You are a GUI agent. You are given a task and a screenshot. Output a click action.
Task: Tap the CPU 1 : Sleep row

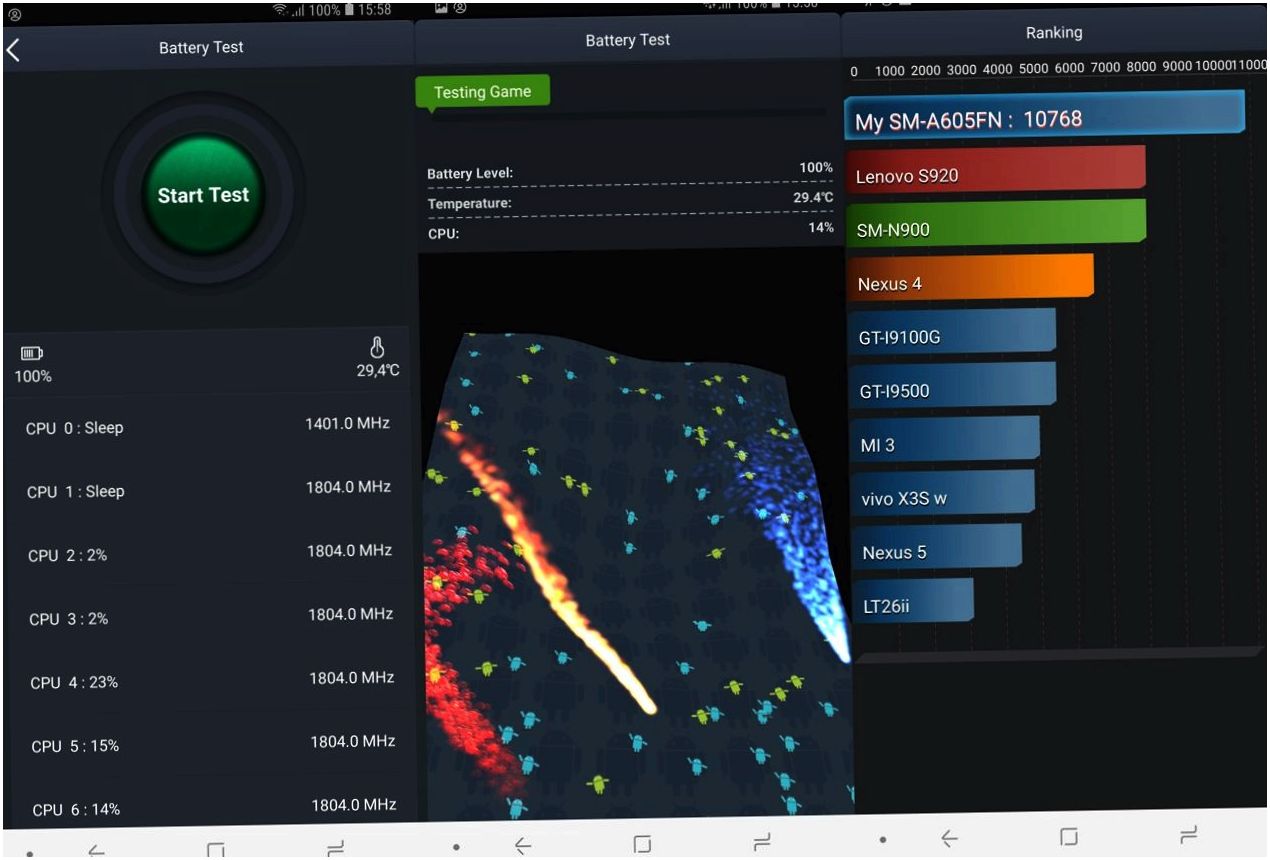click(x=207, y=489)
